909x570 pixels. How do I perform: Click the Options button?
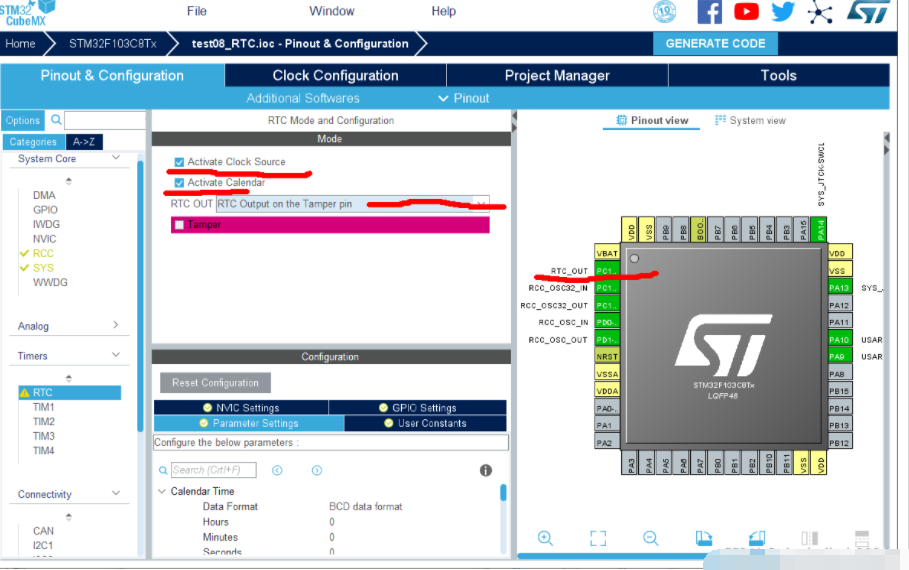pos(23,121)
